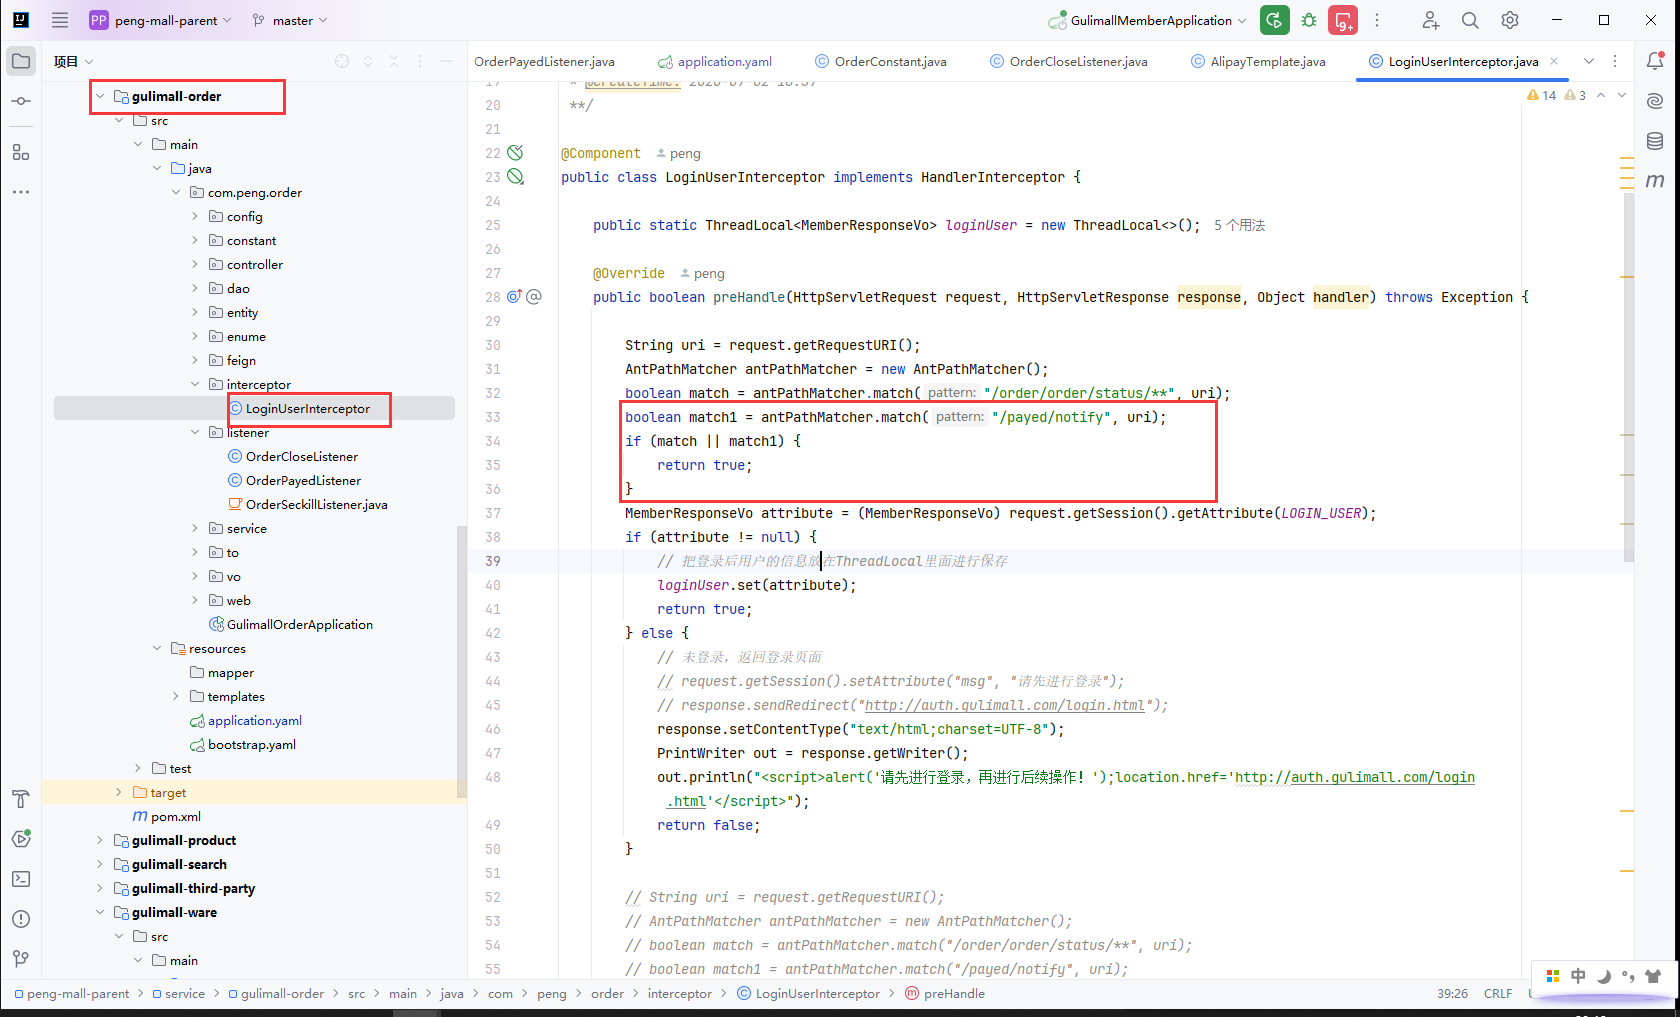
Task: Run GulimallMemberApplication
Action: (x=1274, y=20)
